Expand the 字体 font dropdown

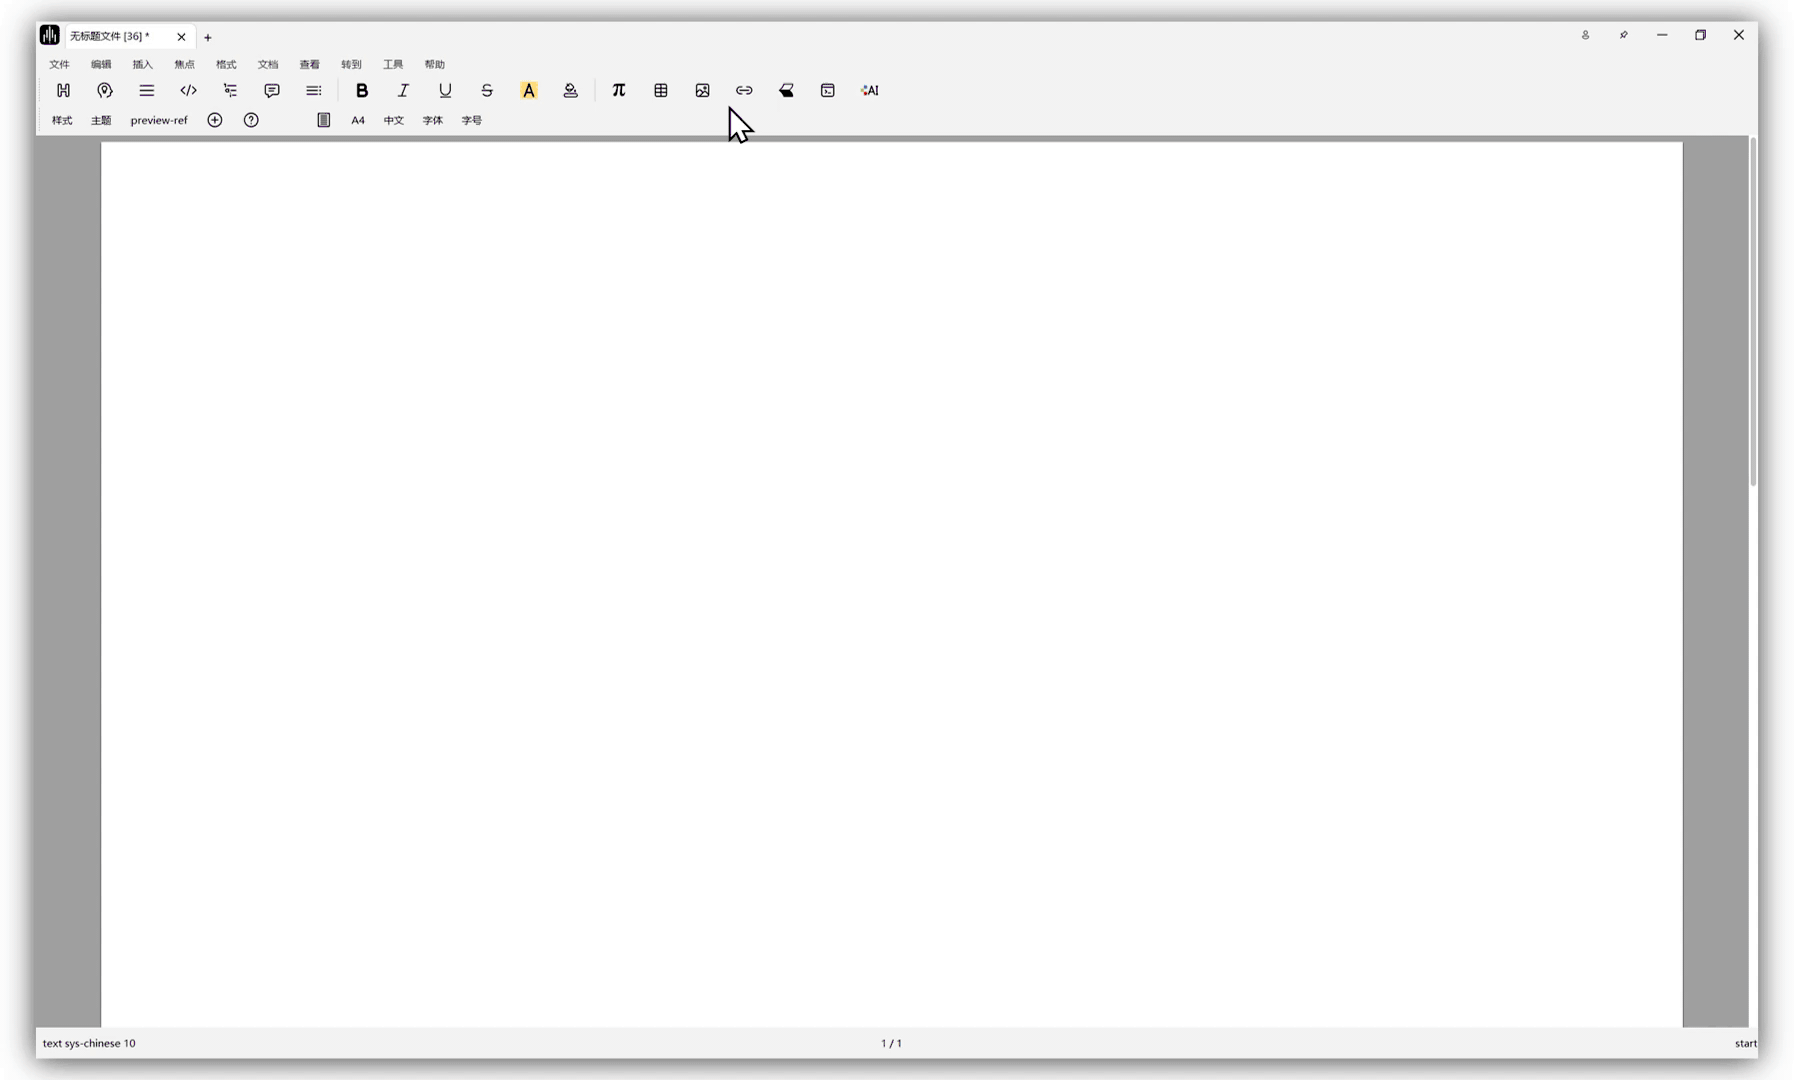pyautogui.click(x=432, y=120)
